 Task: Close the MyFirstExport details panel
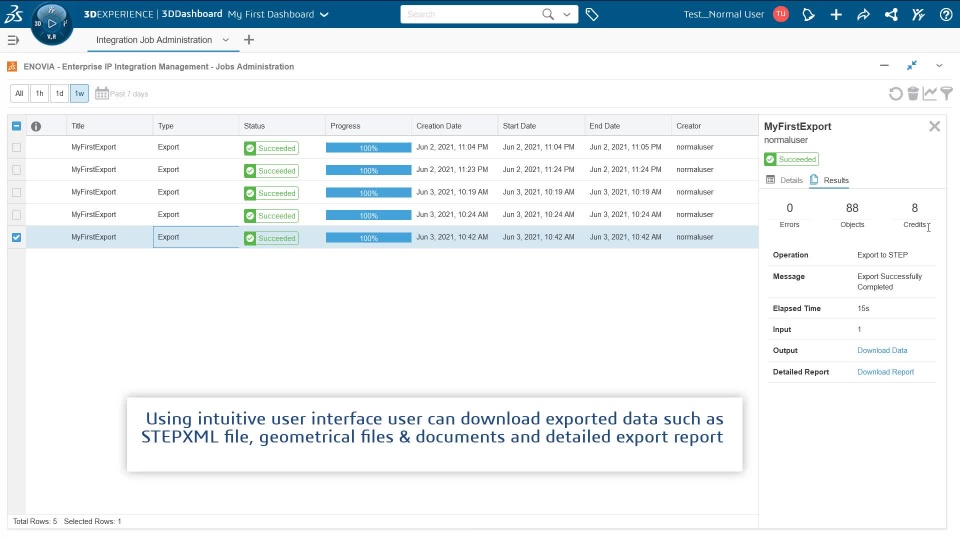point(934,126)
